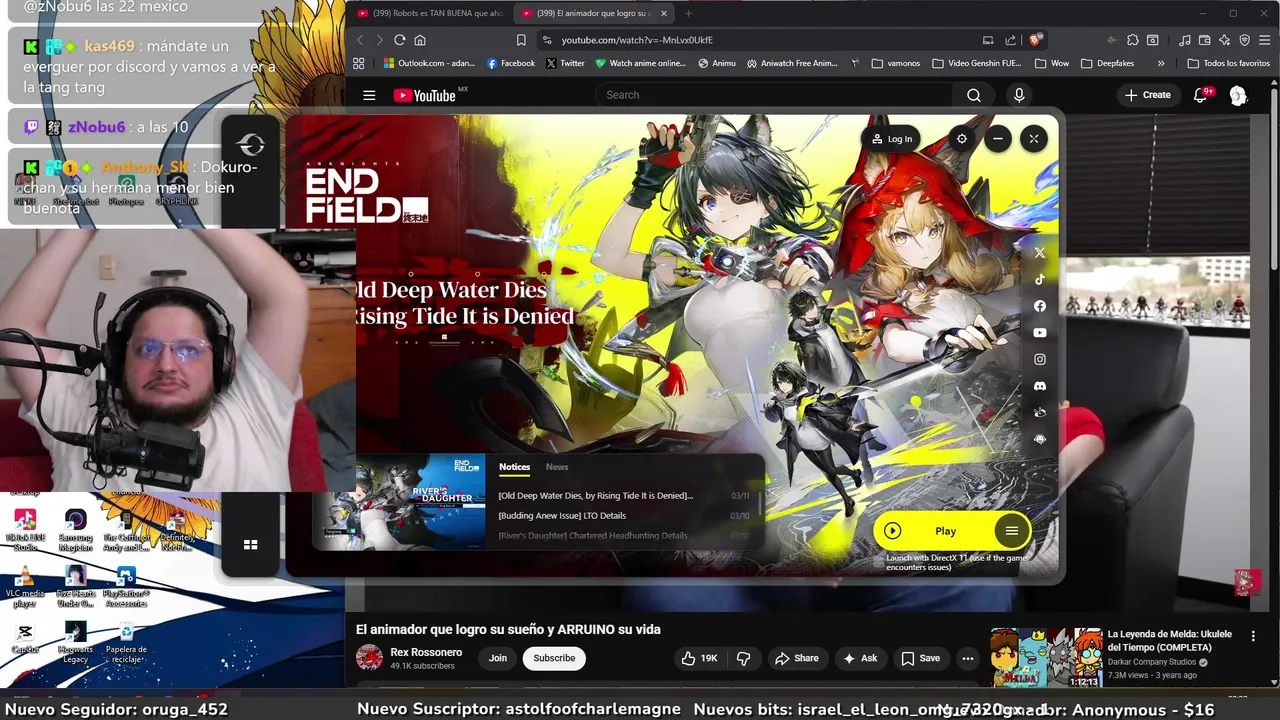Switch to the Robots es TAN BUENA tab

coord(429,13)
